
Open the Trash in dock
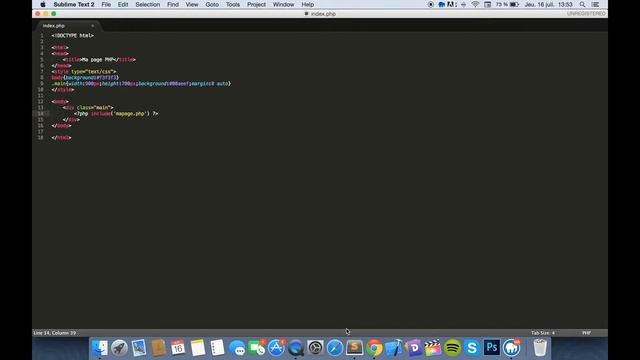click(x=540, y=348)
